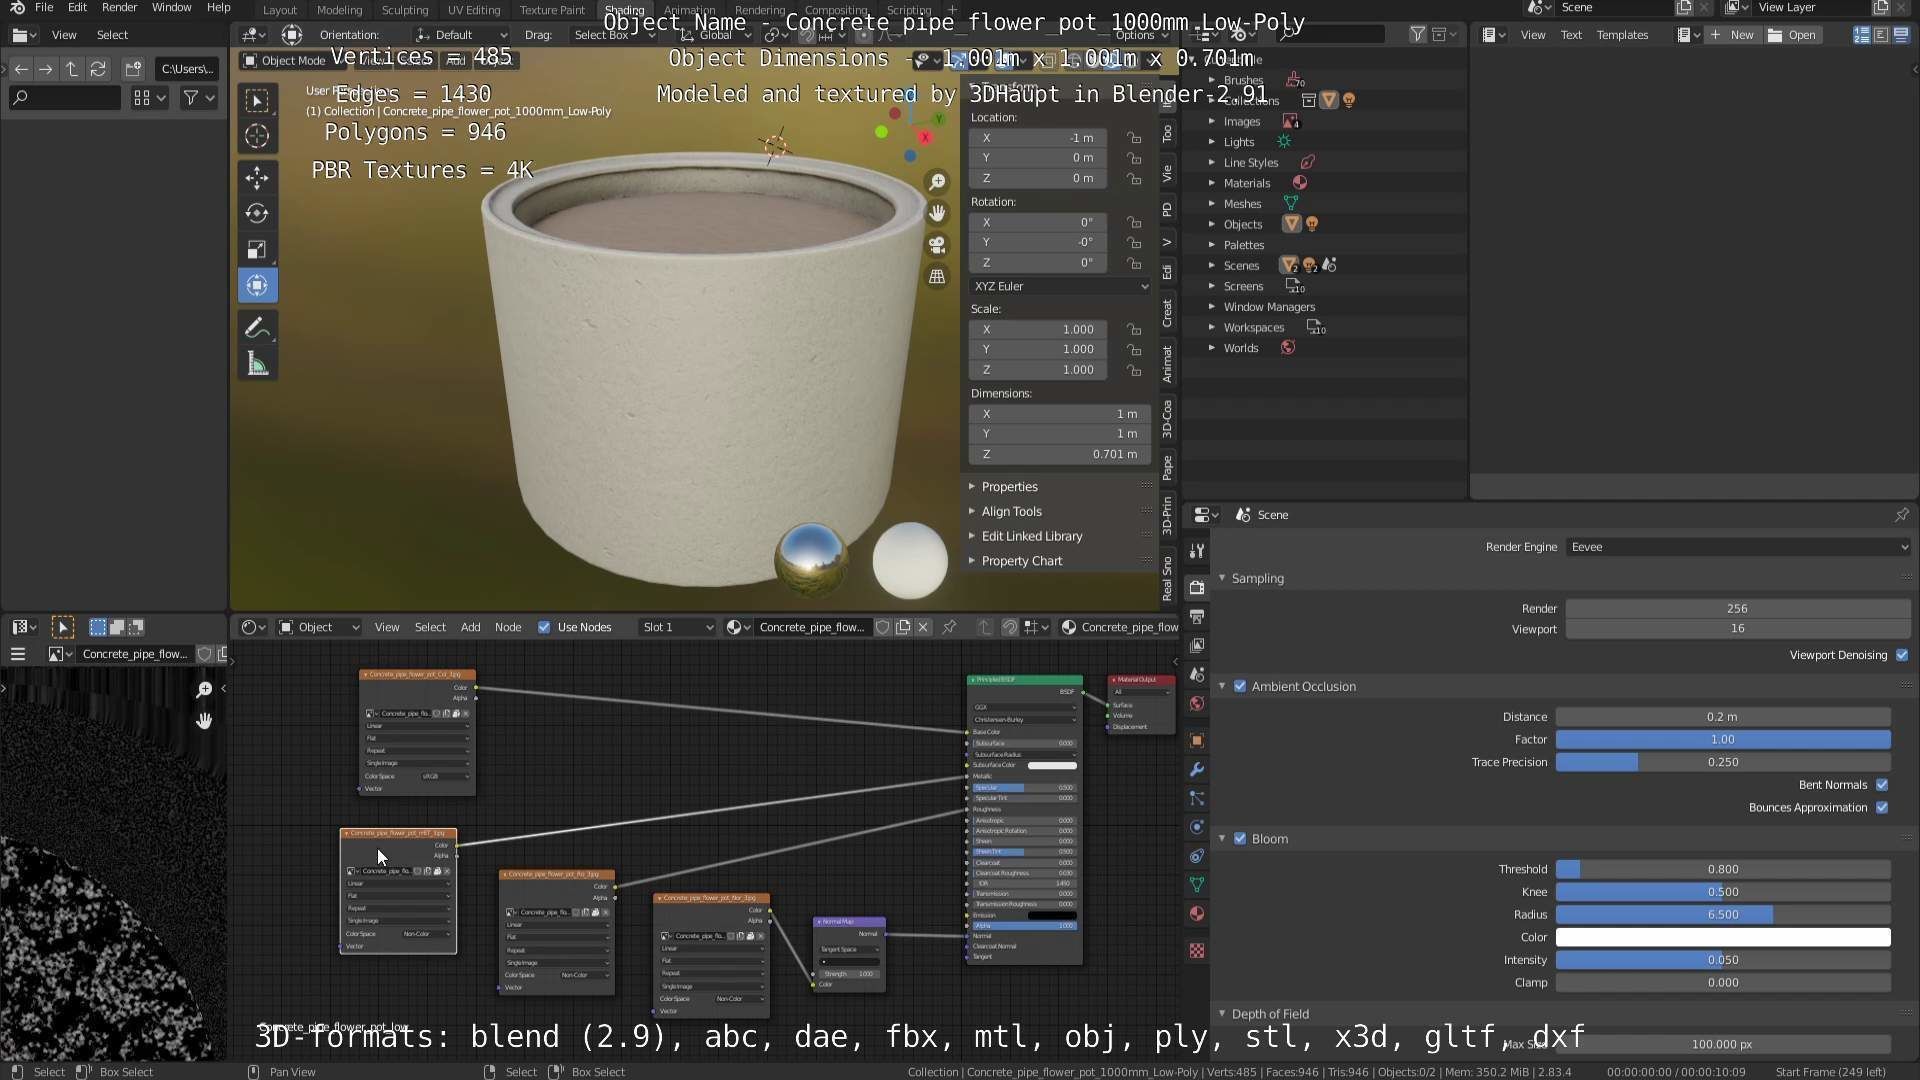Click the Dimensions Z field 0.701 m
The image size is (1920, 1080).
(x=1060, y=454)
